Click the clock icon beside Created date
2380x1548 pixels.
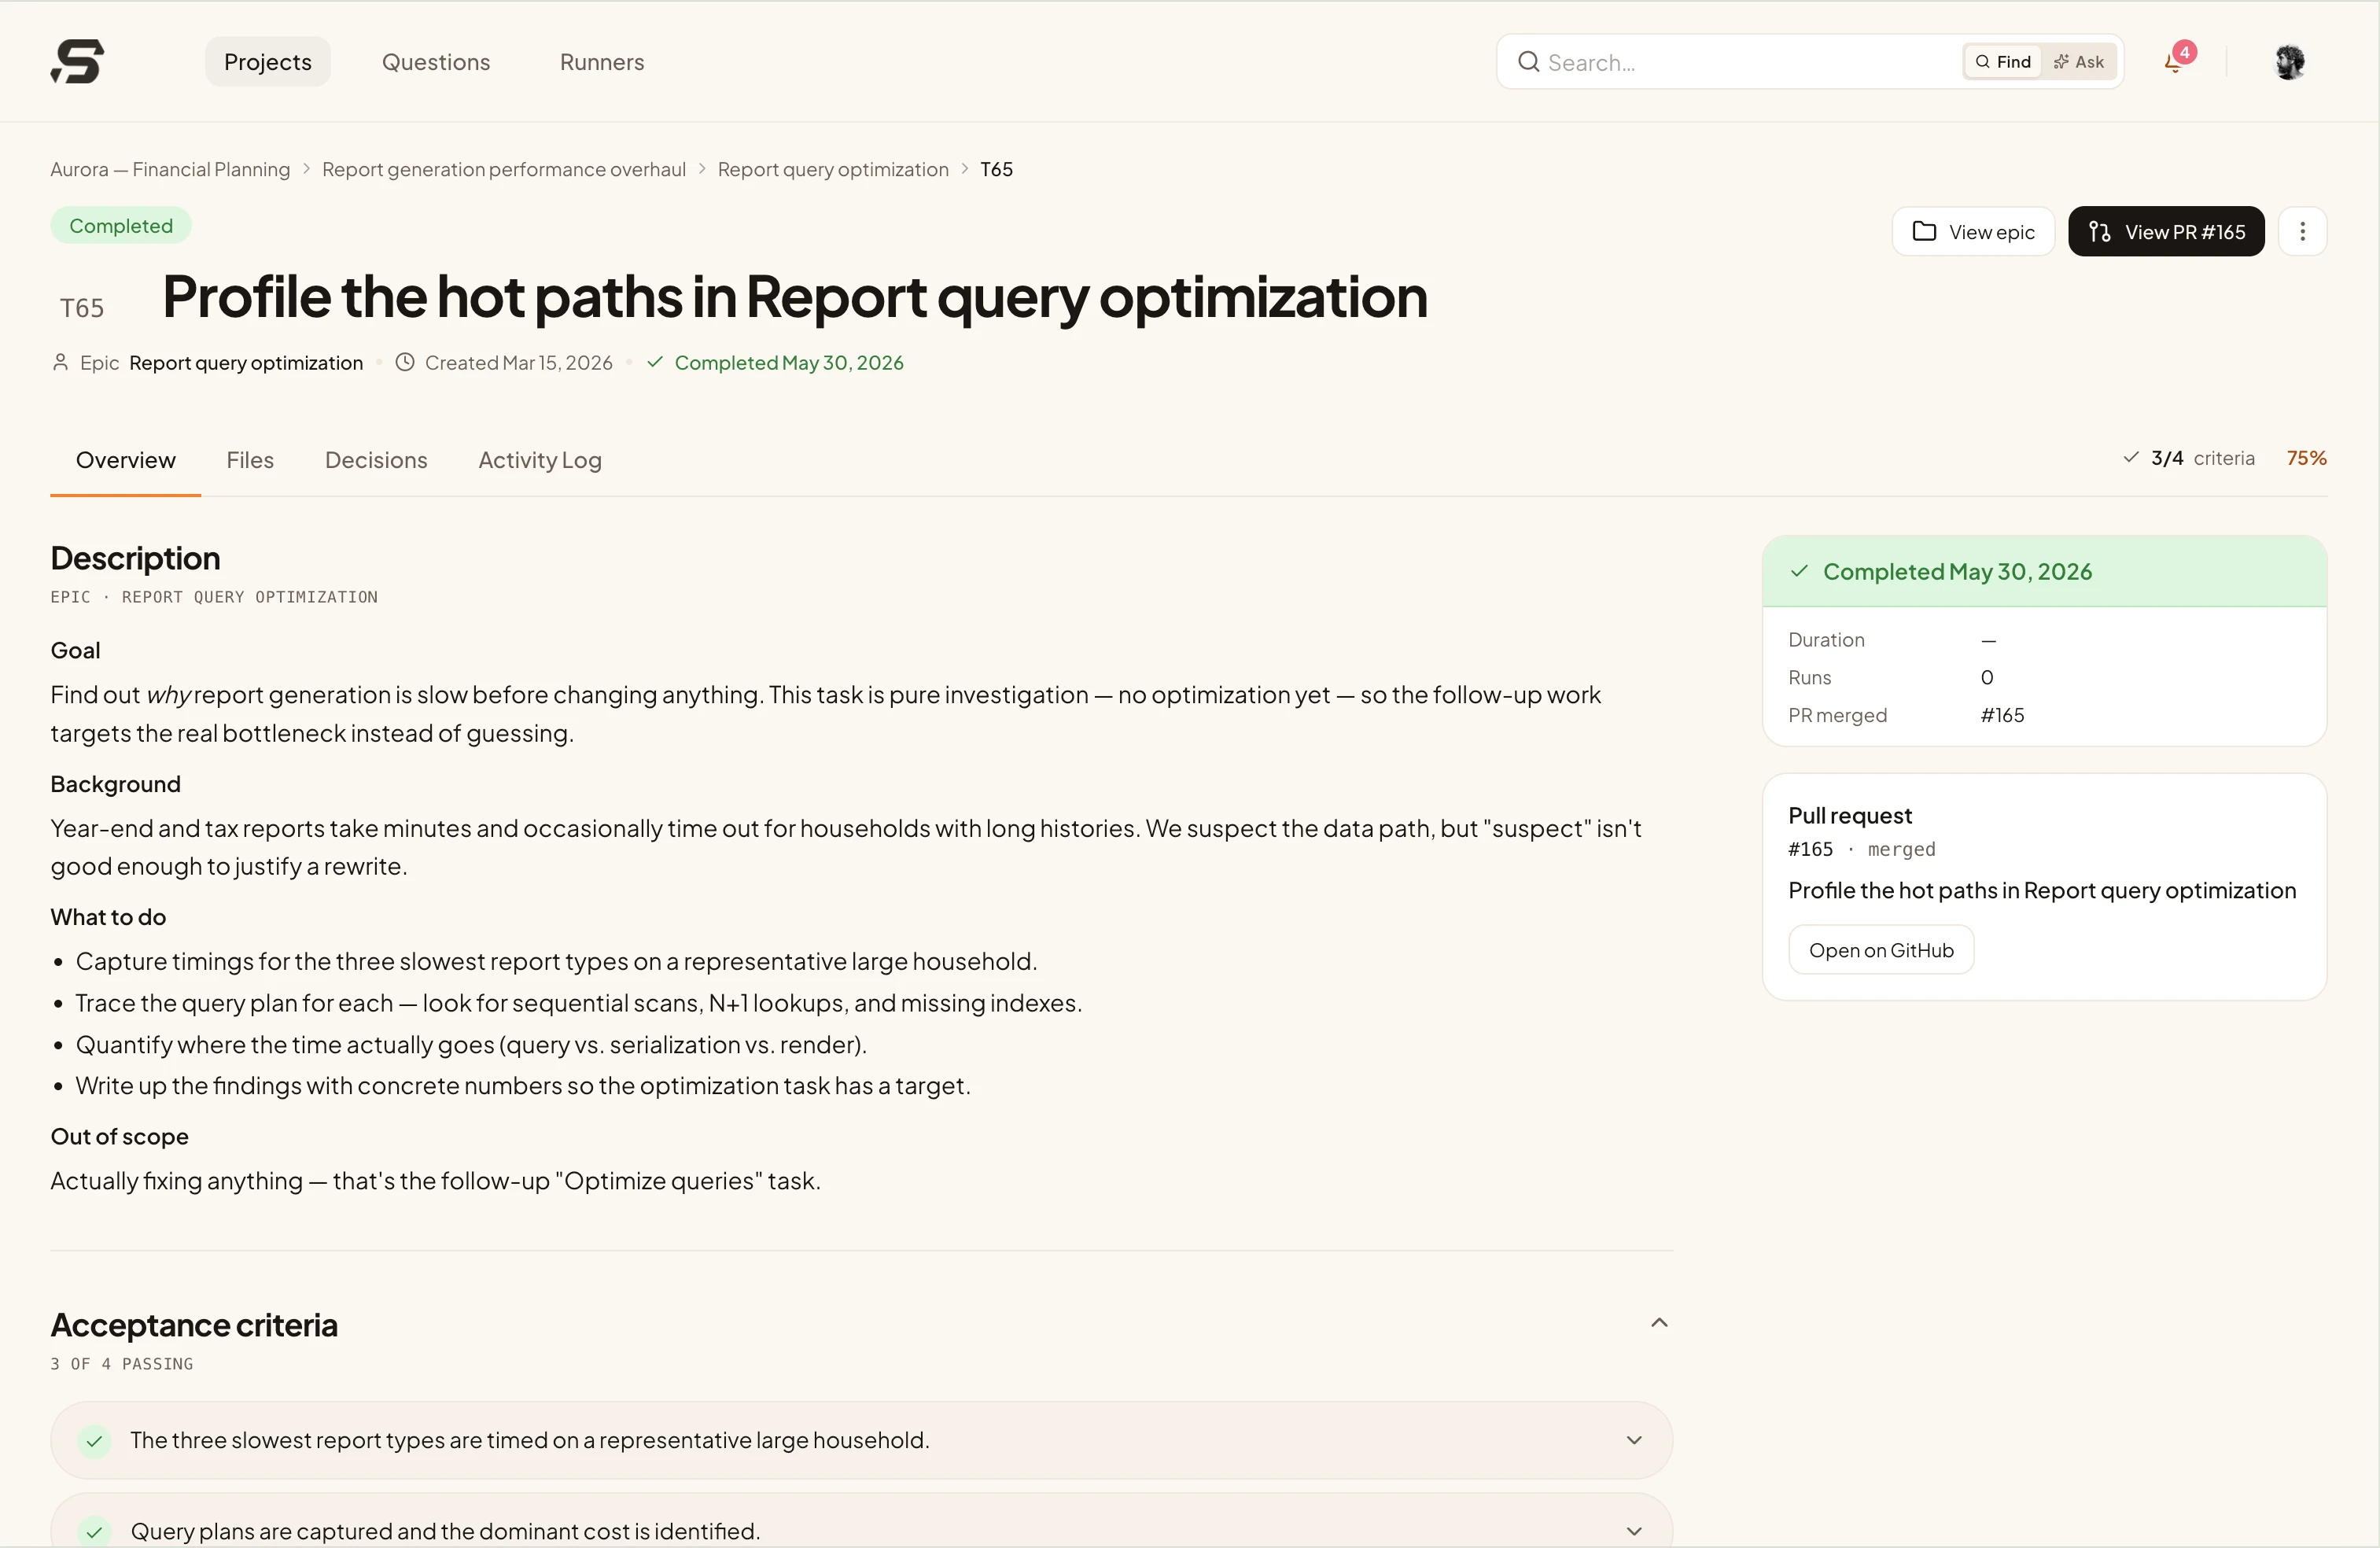405,362
